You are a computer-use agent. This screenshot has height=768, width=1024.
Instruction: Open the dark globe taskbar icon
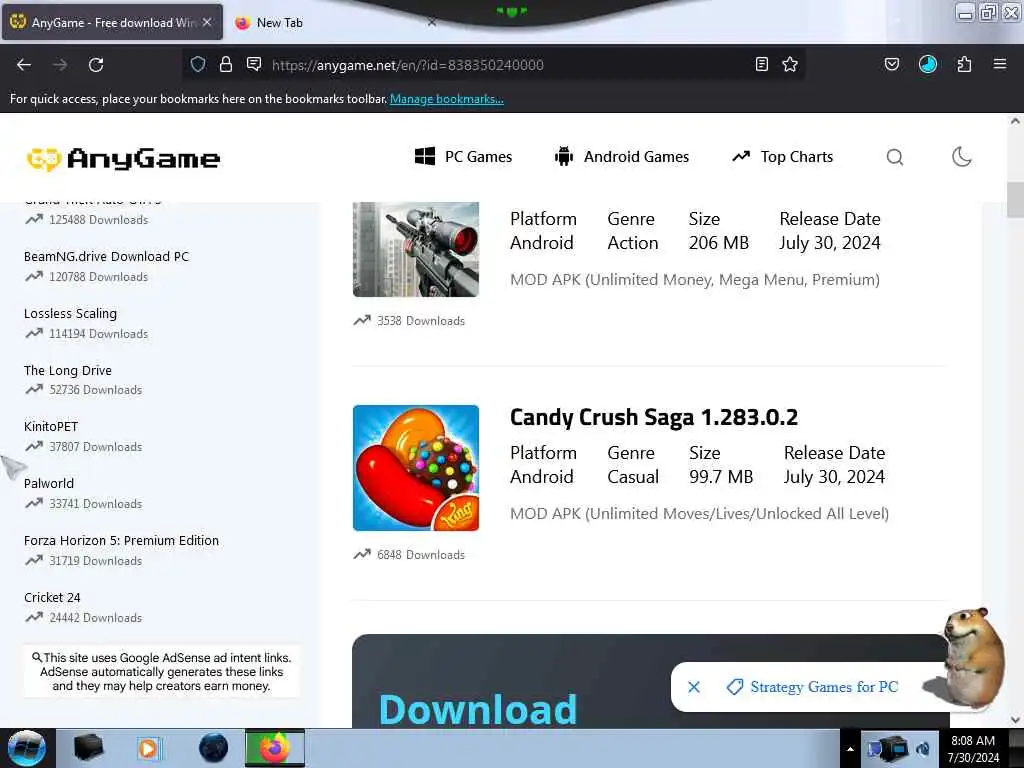click(x=214, y=748)
